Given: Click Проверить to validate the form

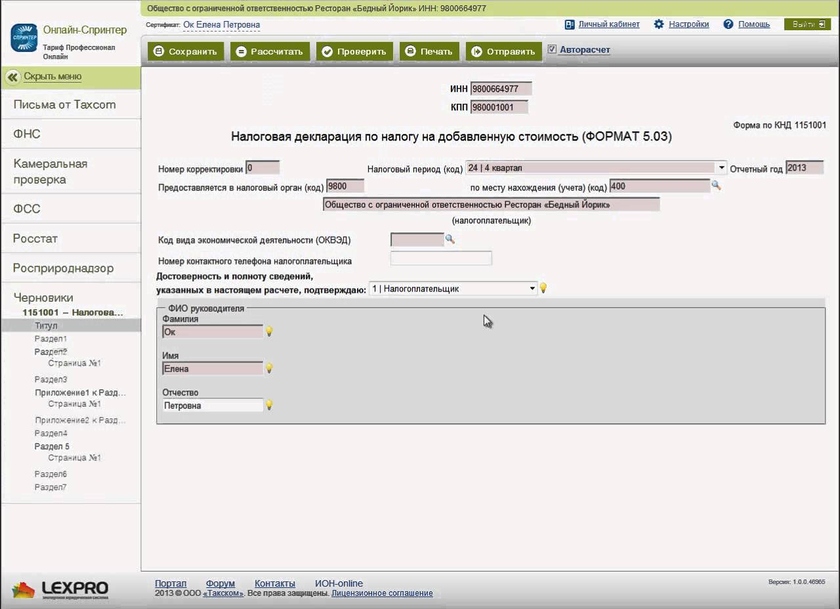Looking at the screenshot, I should pyautogui.click(x=354, y=51).
